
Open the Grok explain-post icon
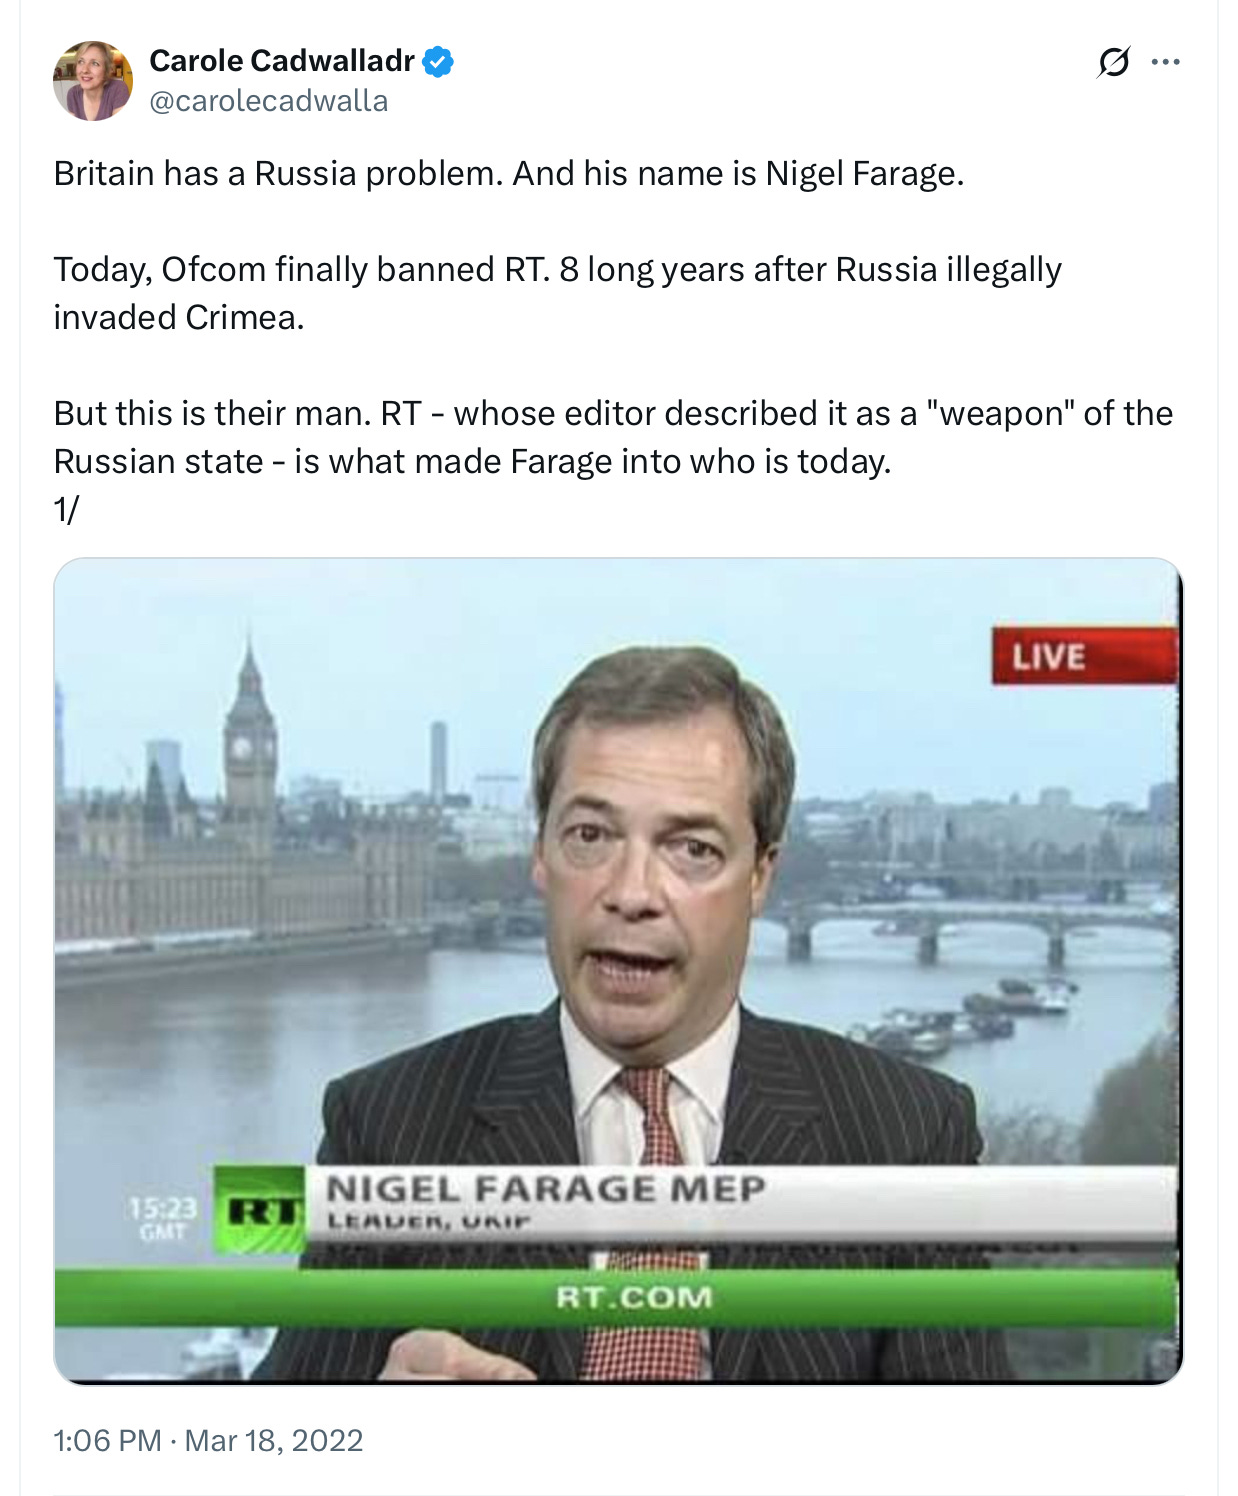point(1113,62)
